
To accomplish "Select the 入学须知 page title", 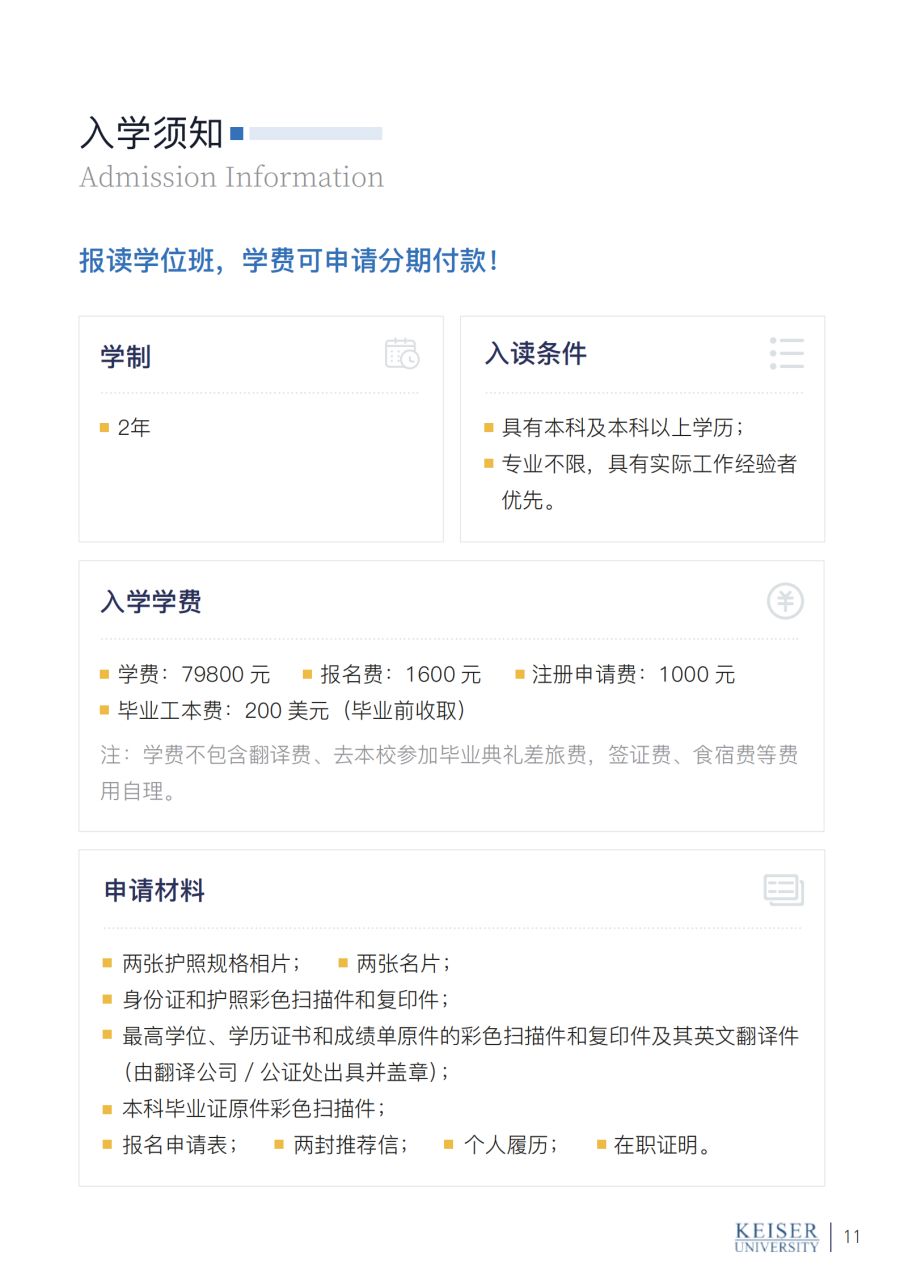I will [152, 133].
